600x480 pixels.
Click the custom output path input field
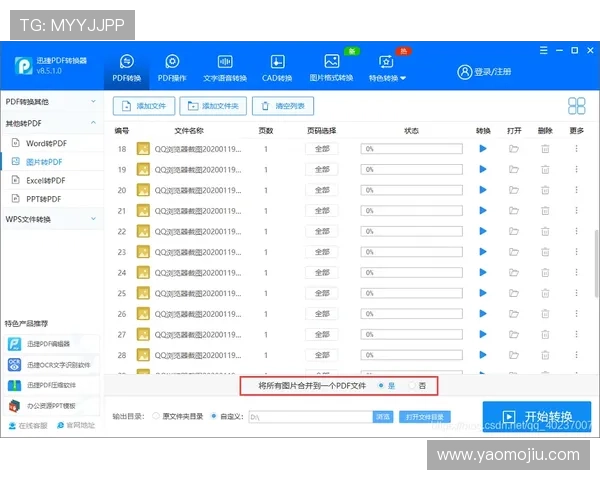pos(308,416)
